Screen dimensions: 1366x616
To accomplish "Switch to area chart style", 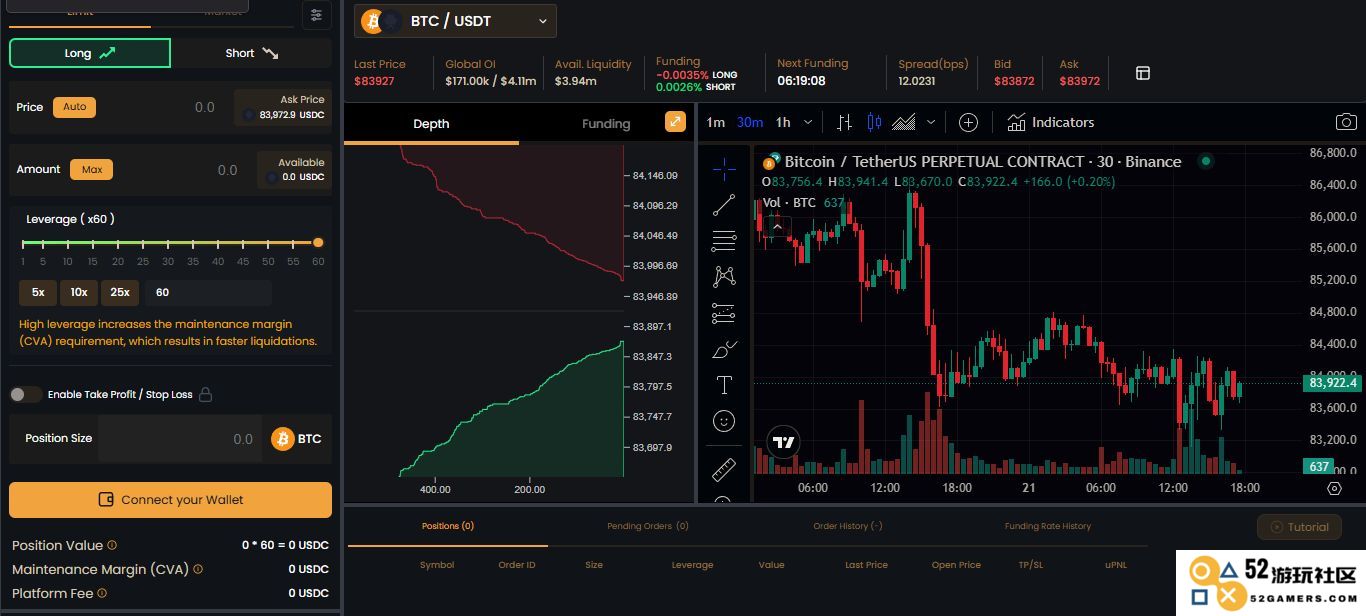I will [904, 122].
